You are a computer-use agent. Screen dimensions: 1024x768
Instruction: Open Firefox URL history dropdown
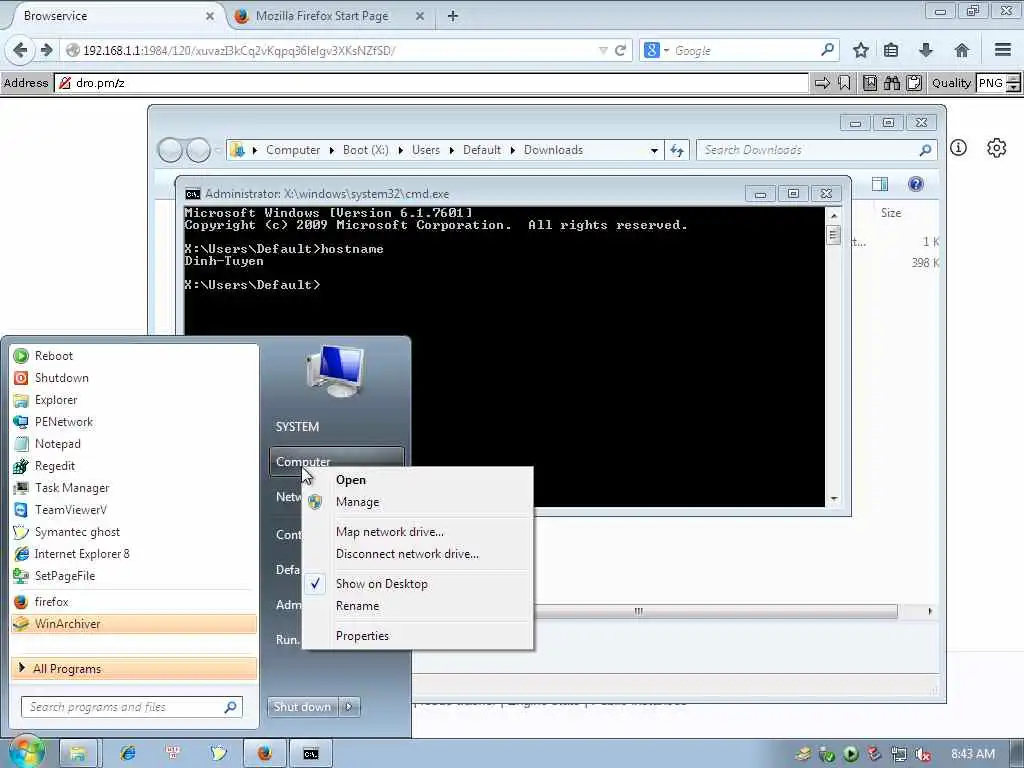pyautogui.click(x=603, y=50)
